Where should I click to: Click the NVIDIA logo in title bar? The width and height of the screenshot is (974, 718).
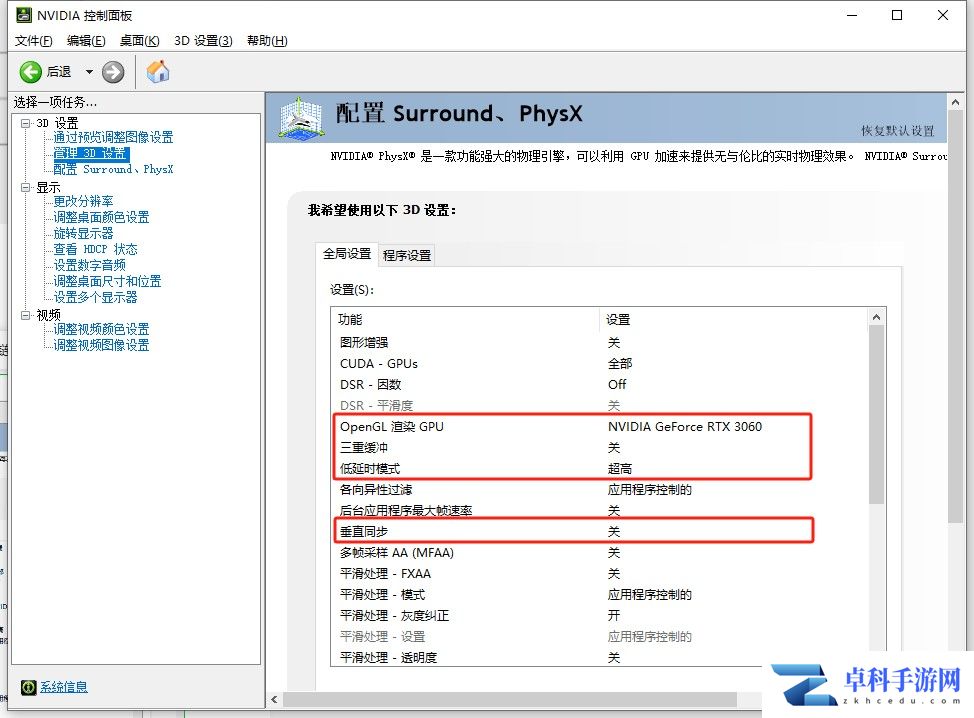pyautogui.click(x=24, y=15)
